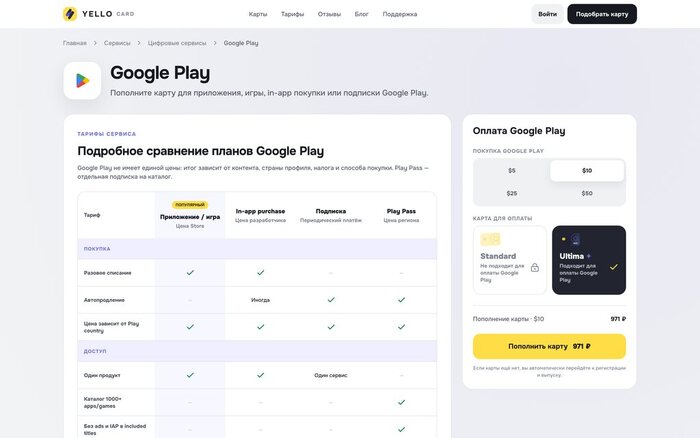Click the Войти button
The width and height of the screenshot is (700, 438).
(547, 14)
